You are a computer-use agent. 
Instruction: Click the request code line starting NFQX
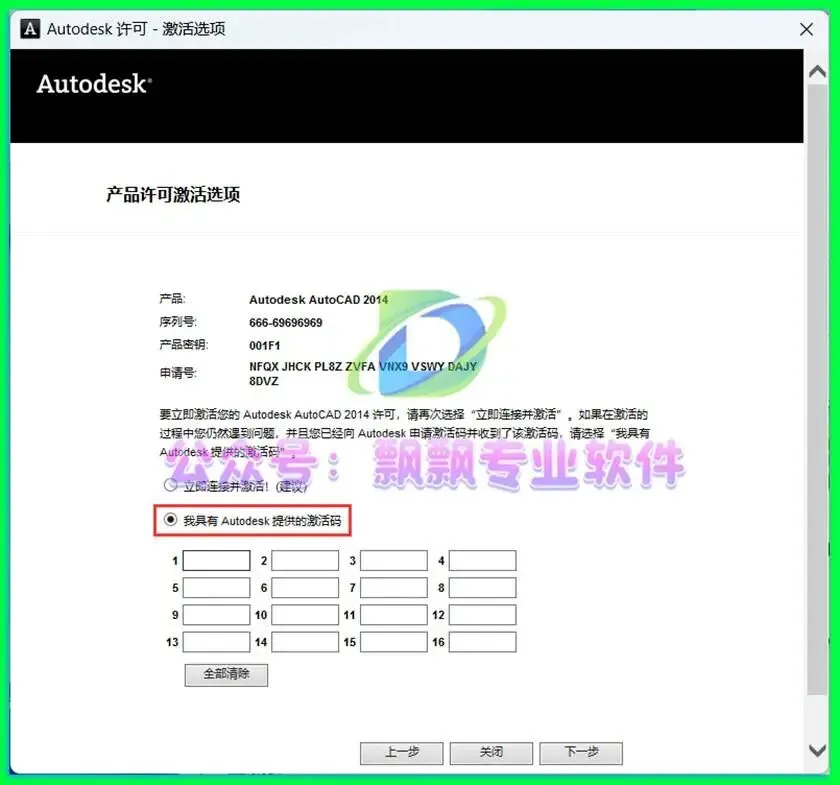coord(363,367)
